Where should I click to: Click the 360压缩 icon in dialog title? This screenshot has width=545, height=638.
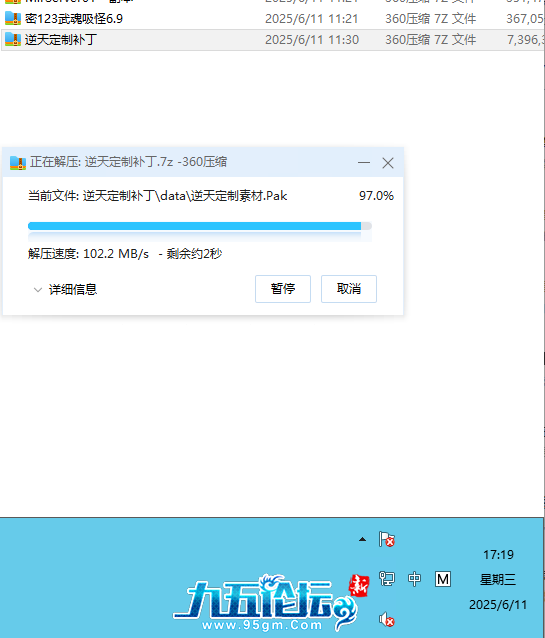pos(18,163)
